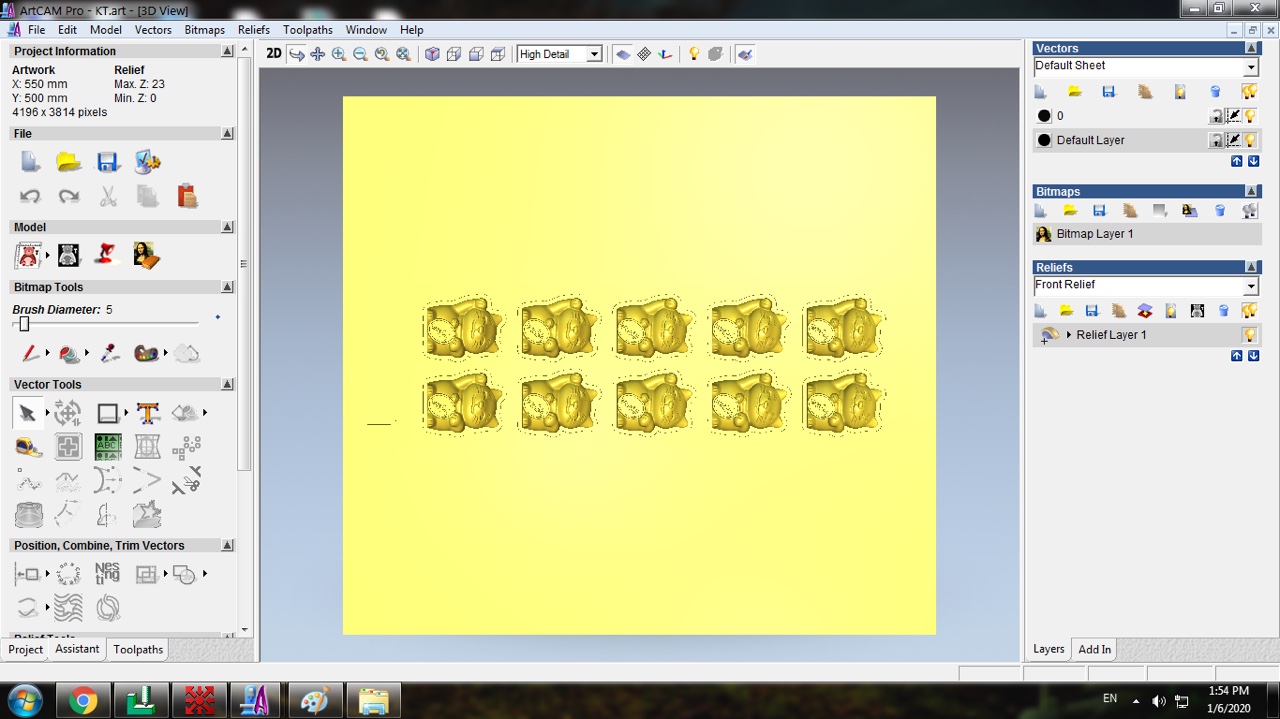The width and height of the screenshot is (1280, 719).
Task: Toggle visibility bulb of Default Layer
Action: point(1250,140)
